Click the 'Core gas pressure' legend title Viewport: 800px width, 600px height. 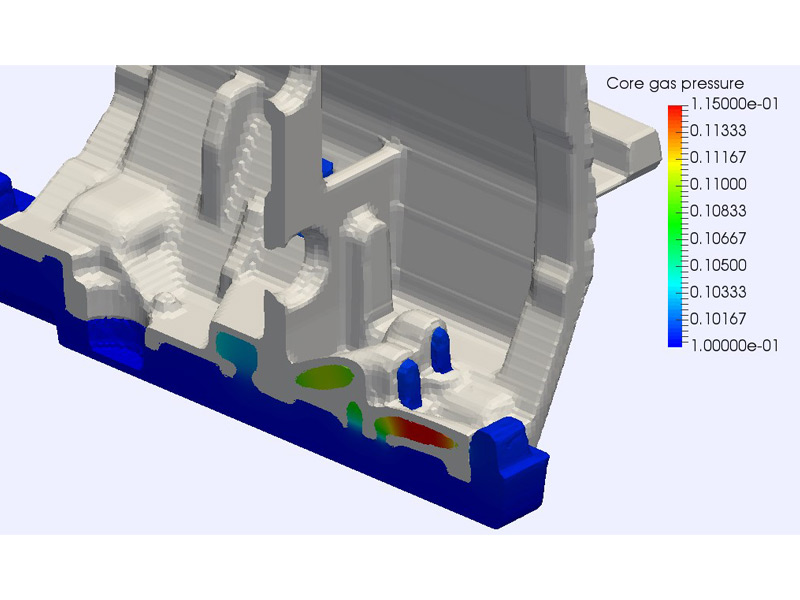point(674,84)
